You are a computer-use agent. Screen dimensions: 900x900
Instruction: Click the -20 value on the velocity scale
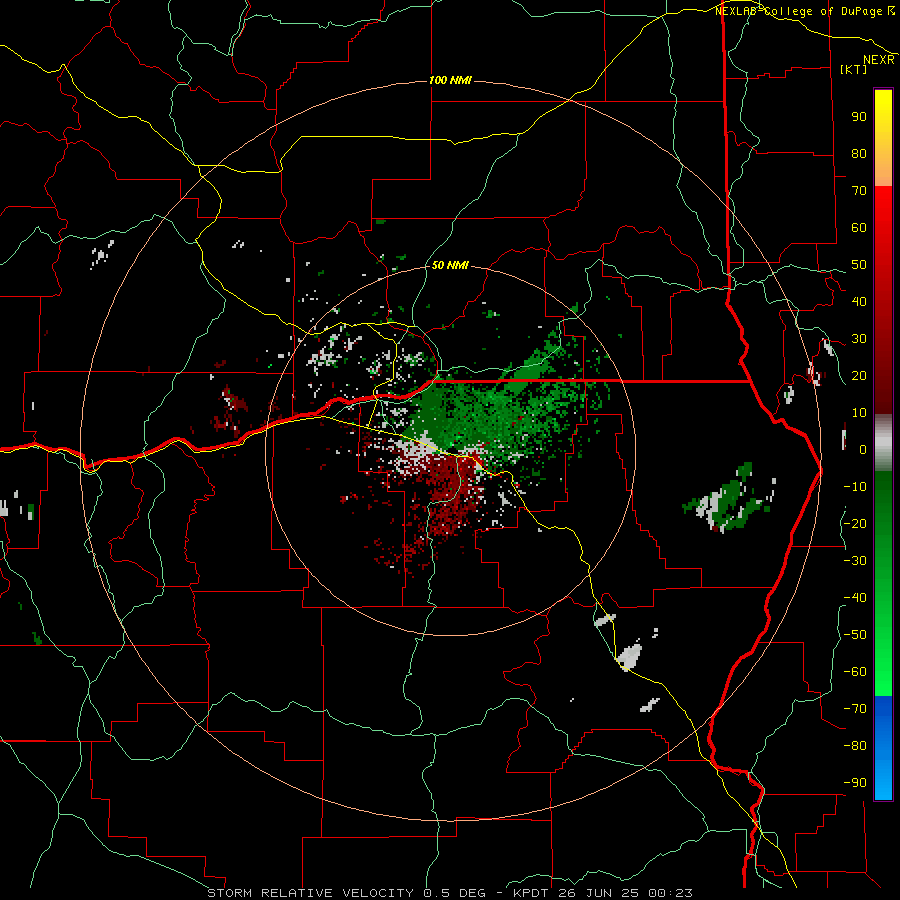click(x=855, y=523)
